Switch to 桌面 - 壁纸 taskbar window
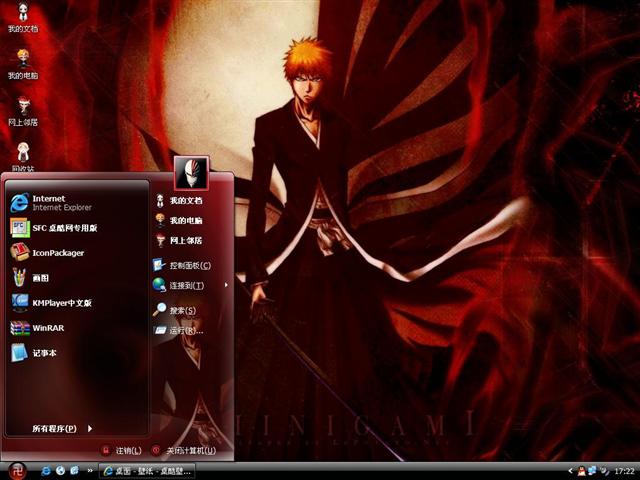Viewport: 640px width, 480px height. 147,471
